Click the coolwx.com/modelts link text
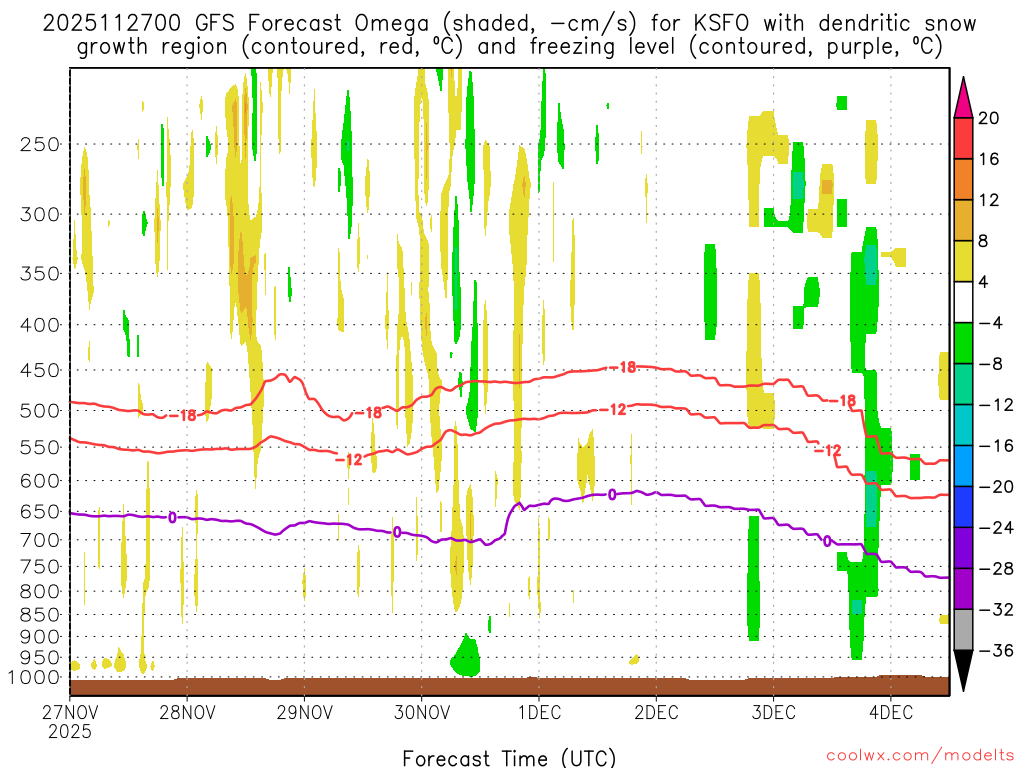This screenshot has width=1024, height=768. click(x=920, y=756)
